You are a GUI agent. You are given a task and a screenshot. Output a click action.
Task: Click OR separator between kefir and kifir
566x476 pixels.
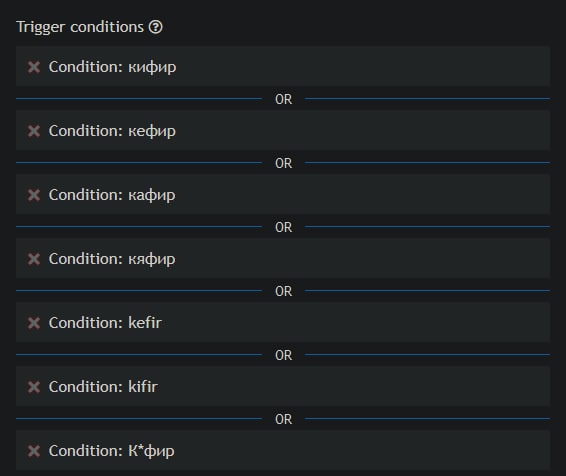click(x=283, y=355)
